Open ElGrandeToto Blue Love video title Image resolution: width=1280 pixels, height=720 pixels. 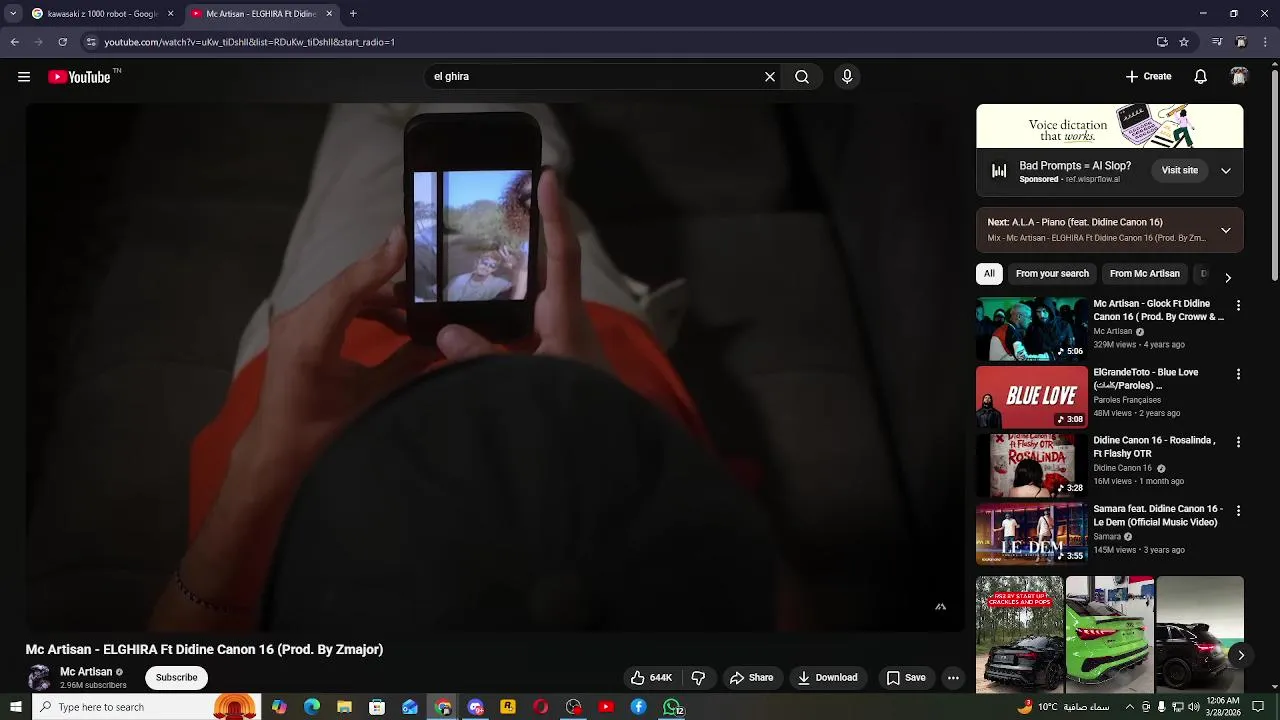coord(1146,378)
